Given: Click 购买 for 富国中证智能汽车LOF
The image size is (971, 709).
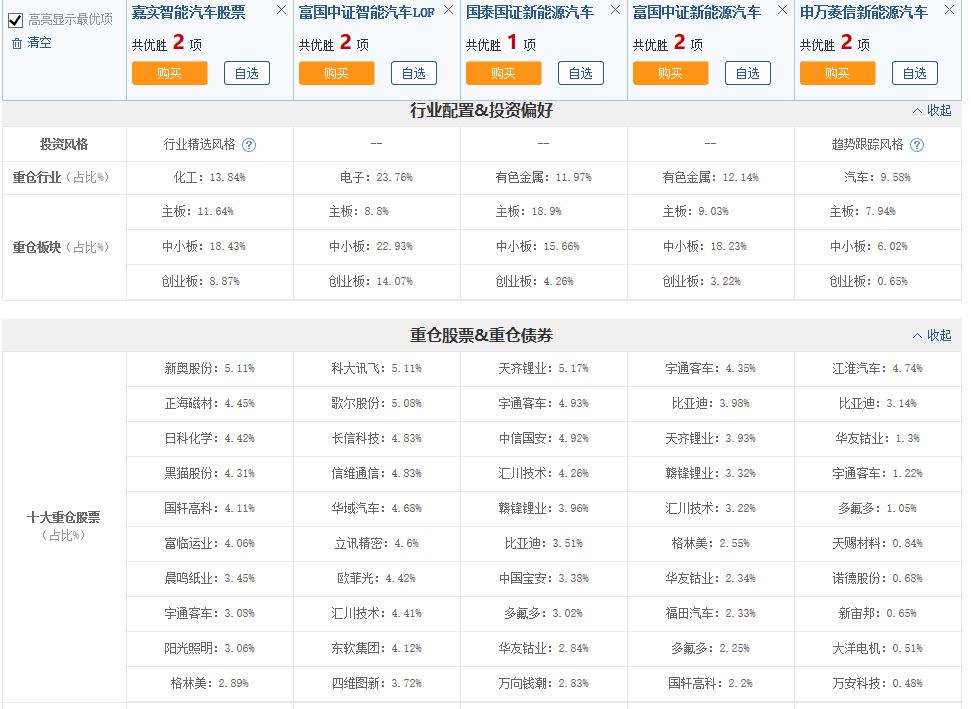Looking at the screenshot, I should point(336,73).
